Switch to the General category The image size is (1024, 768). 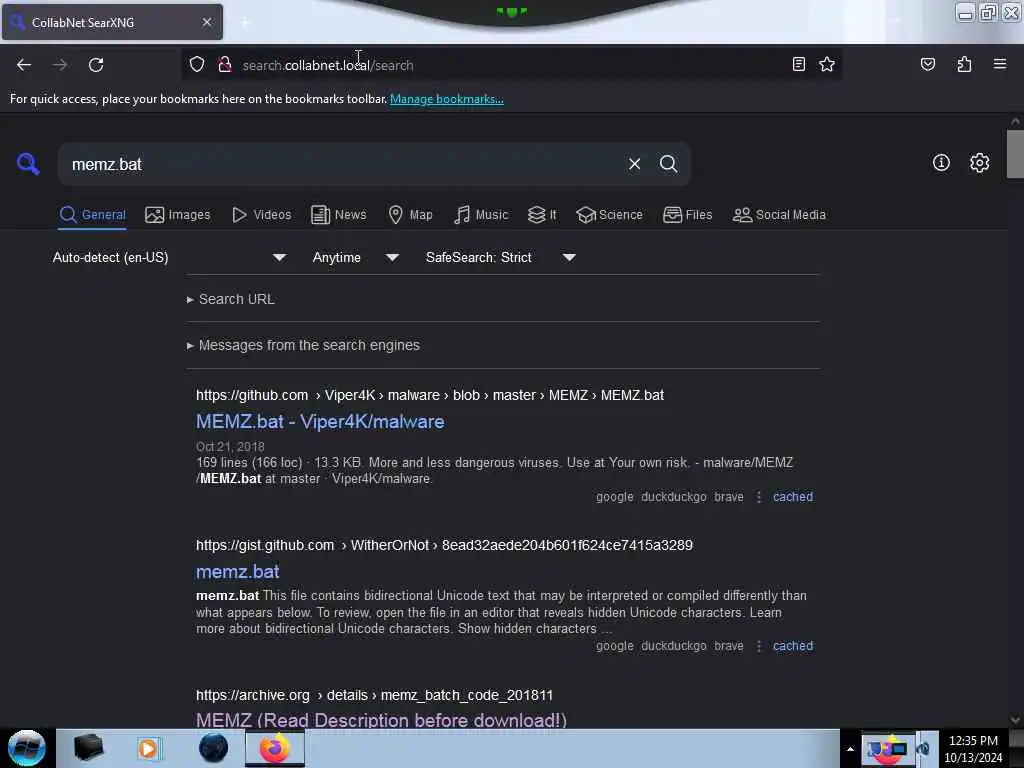pos(92,215)
